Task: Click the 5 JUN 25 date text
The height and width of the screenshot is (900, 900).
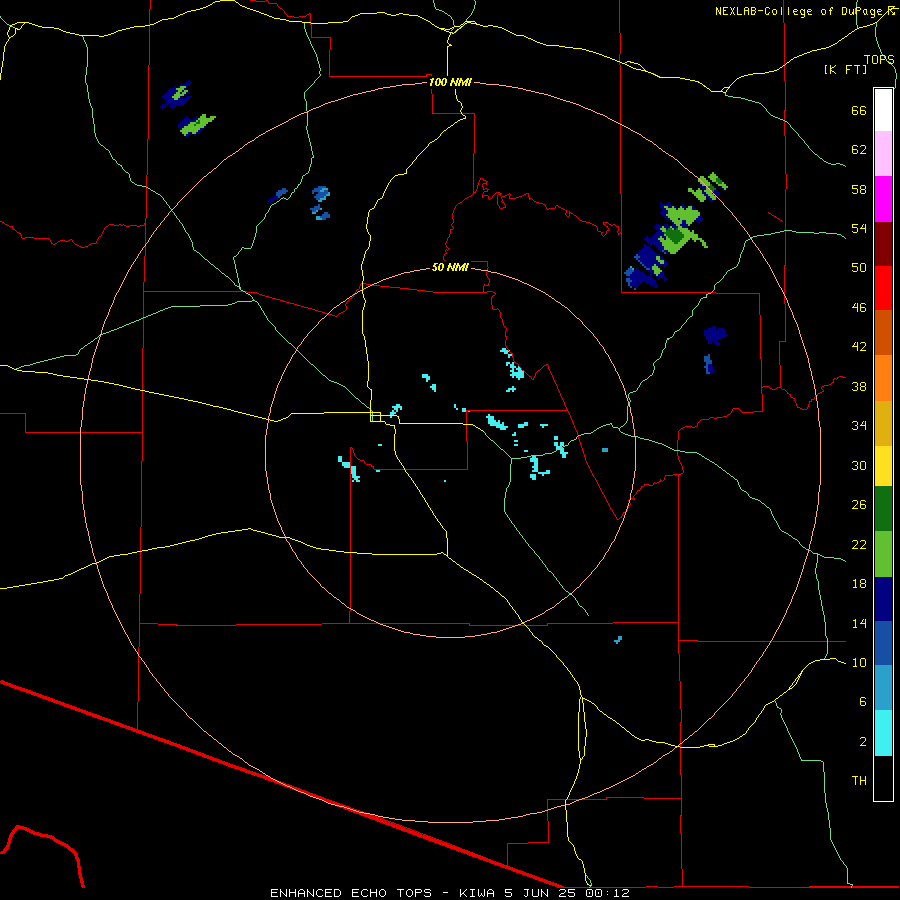Action: click(x=542, y=893)
